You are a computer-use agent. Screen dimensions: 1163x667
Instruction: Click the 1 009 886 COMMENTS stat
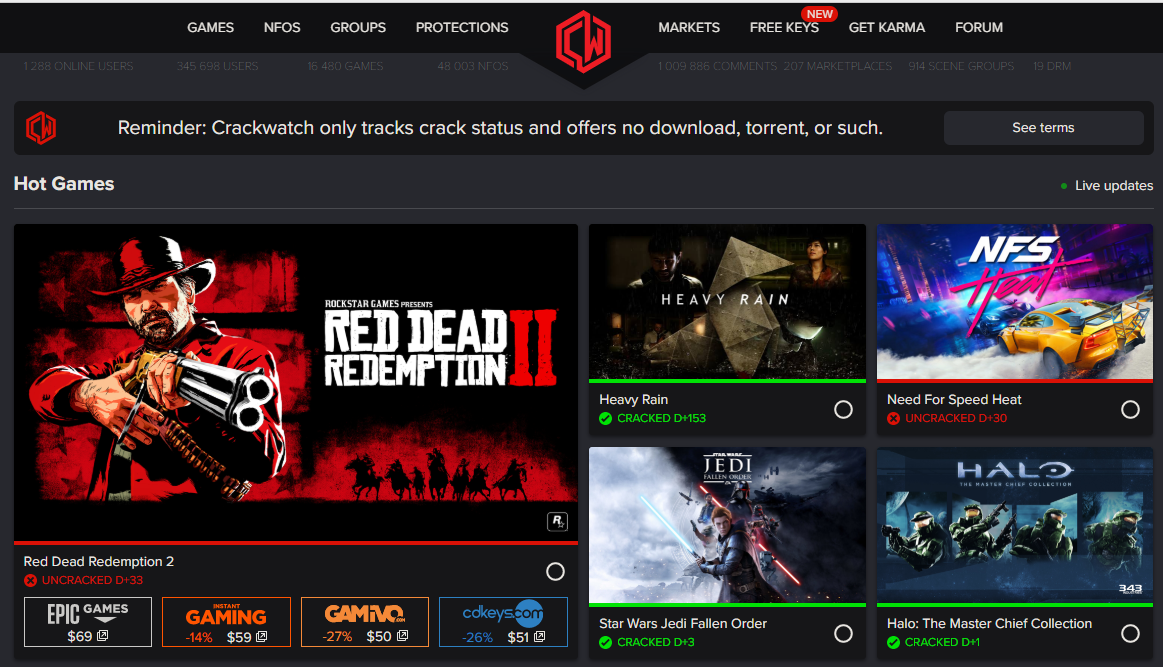pos(717,66)
